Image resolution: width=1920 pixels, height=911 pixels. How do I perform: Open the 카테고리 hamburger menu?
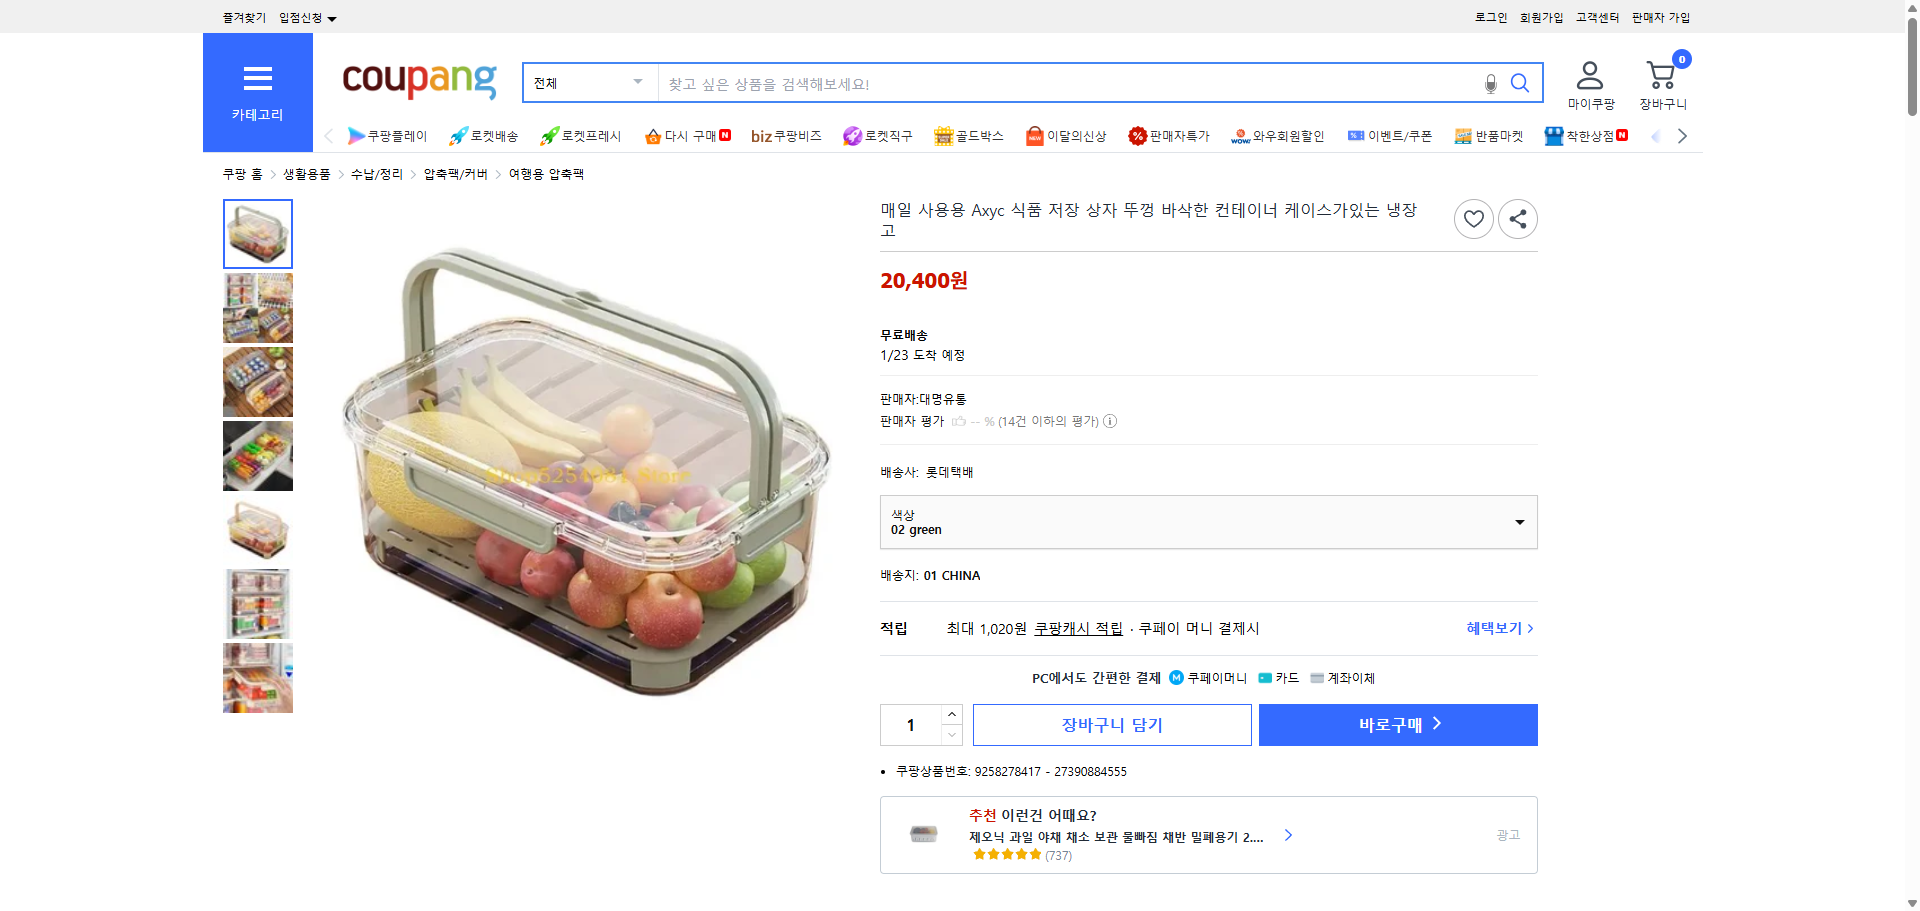(x=257, y=79)
